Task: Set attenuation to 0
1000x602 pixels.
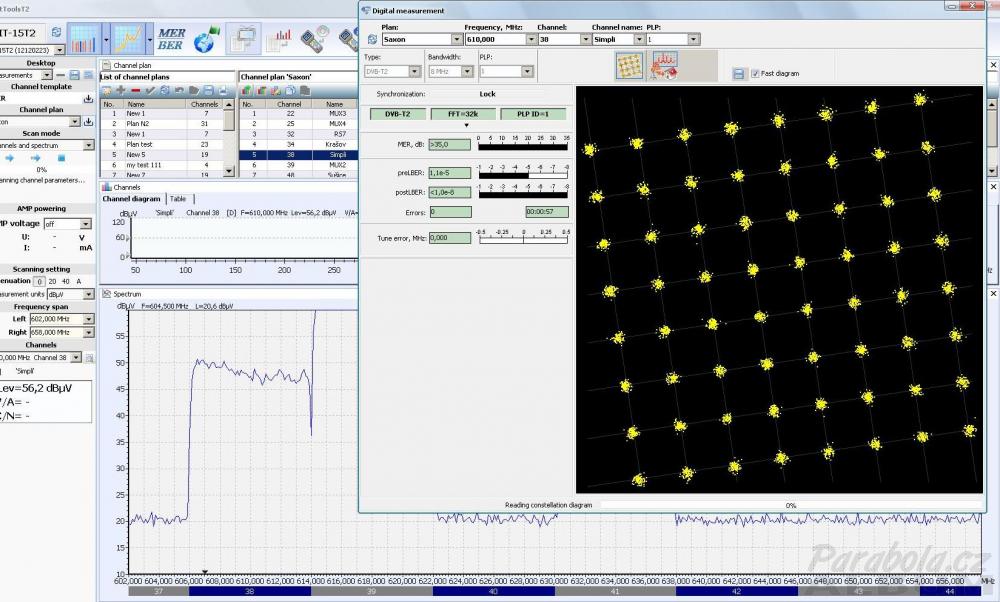Action: coord(40,281)
